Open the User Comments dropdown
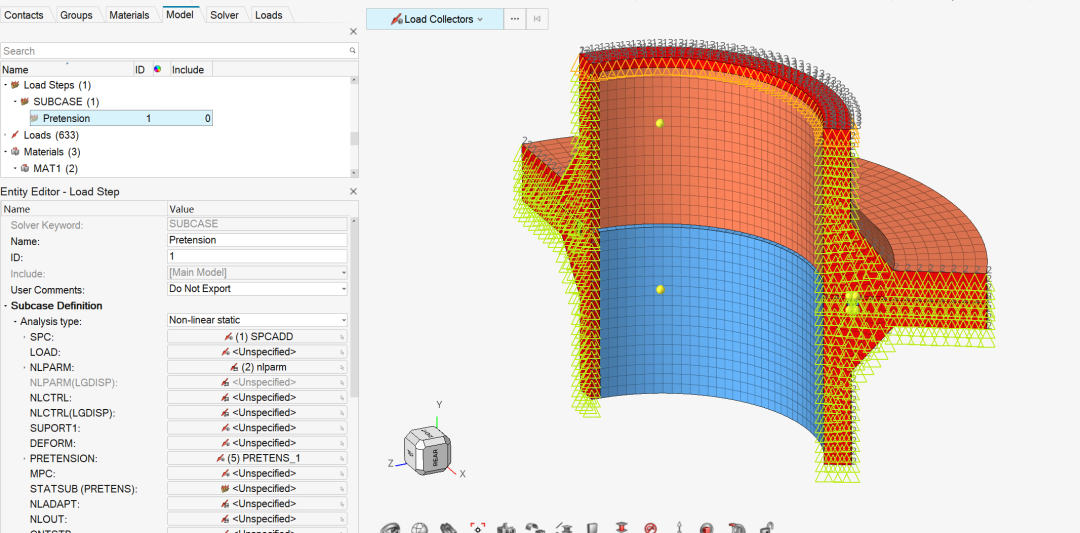The height and width of the screenshot is (533, 1080). click(257, 289)
